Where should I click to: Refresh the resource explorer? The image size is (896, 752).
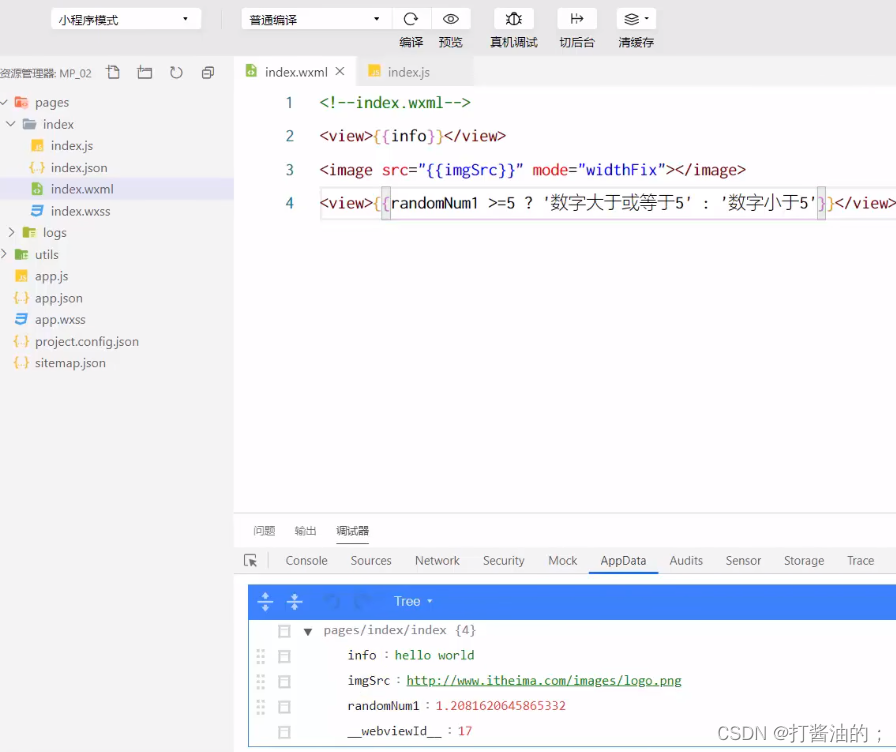(176, 73)
